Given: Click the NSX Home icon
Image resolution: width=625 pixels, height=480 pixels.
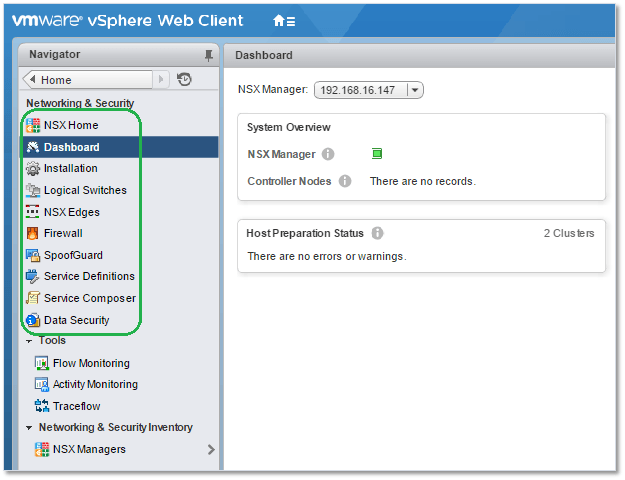Looking at the screenshot, I should [x=33, y=125].
